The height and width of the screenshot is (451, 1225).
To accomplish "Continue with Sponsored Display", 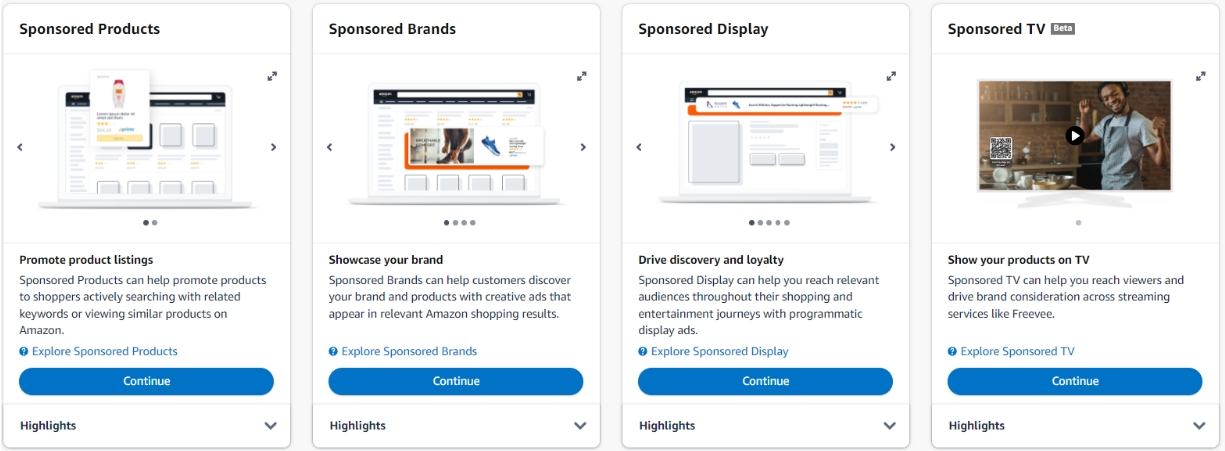I will tap(765, 381).
